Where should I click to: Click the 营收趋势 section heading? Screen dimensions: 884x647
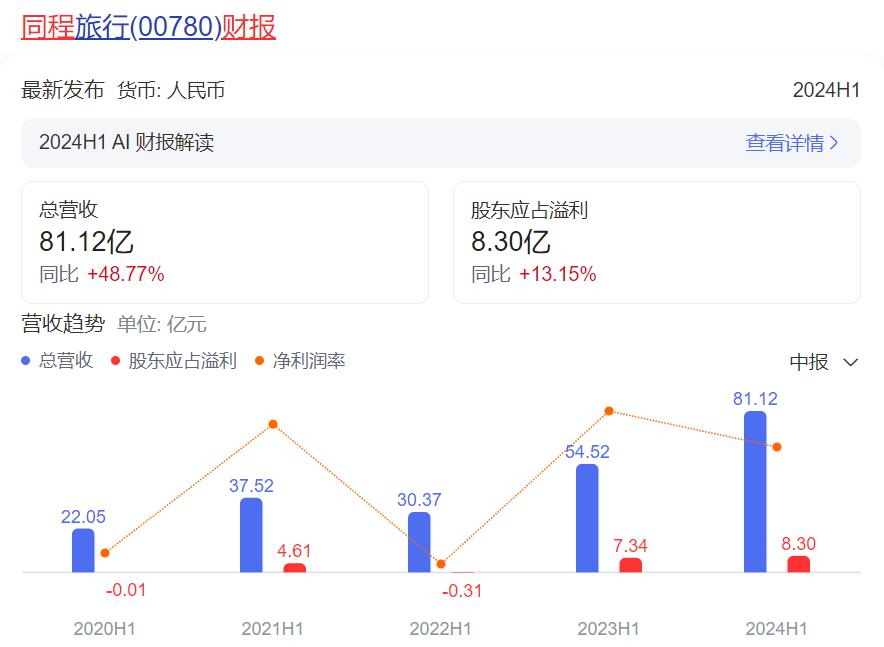click(63, 324)
